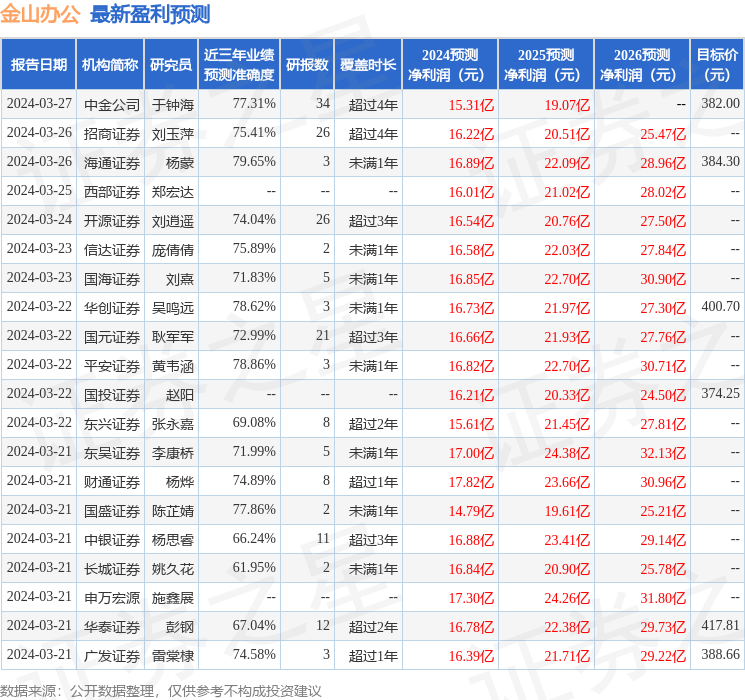Click 2024 forecast 17.82亿
Viewport: 745px width, 700px height.
click(x=471, y=482)
